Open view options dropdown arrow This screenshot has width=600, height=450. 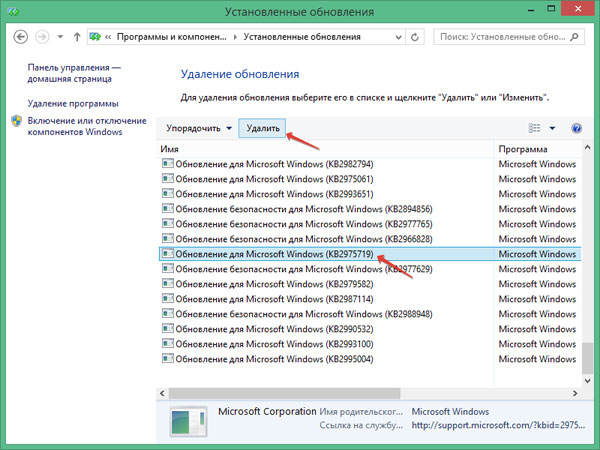click(x=552, y=128)
